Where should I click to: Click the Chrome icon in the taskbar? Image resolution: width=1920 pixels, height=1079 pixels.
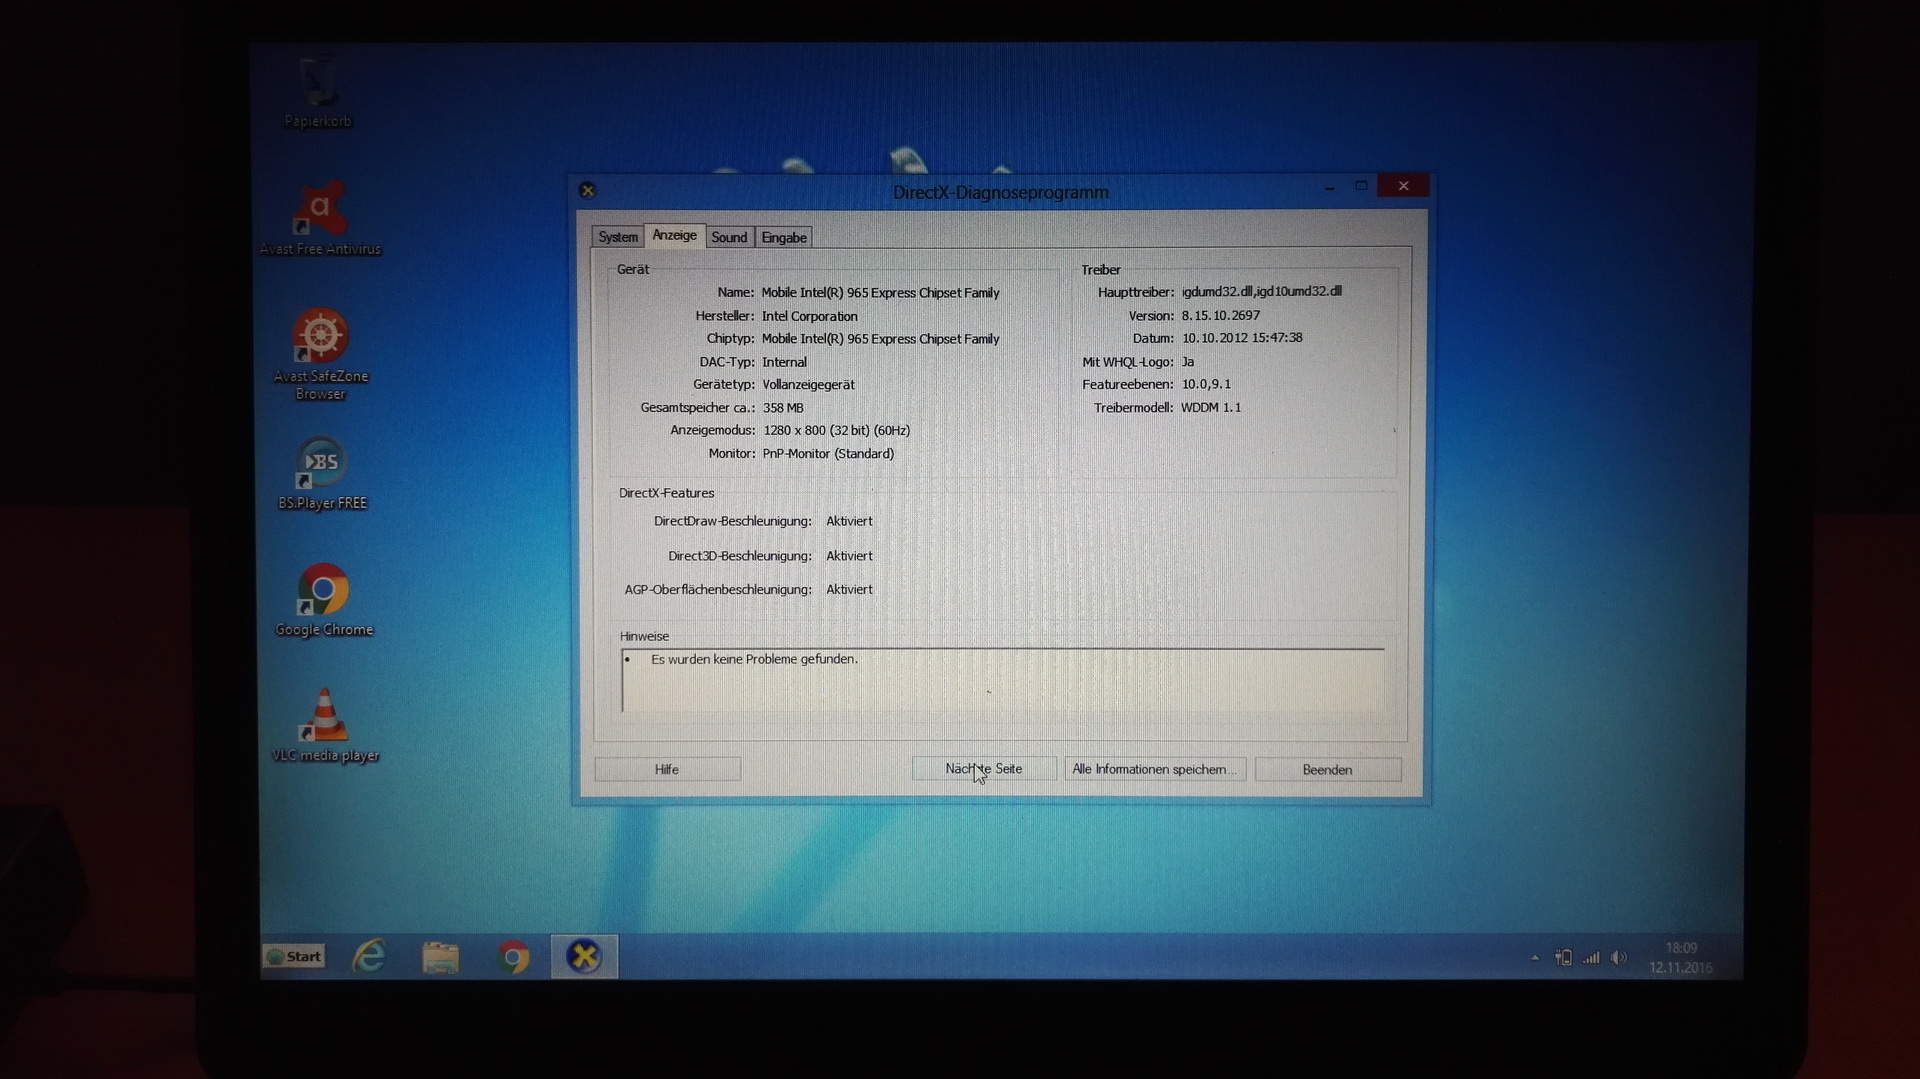pos(513,957)
